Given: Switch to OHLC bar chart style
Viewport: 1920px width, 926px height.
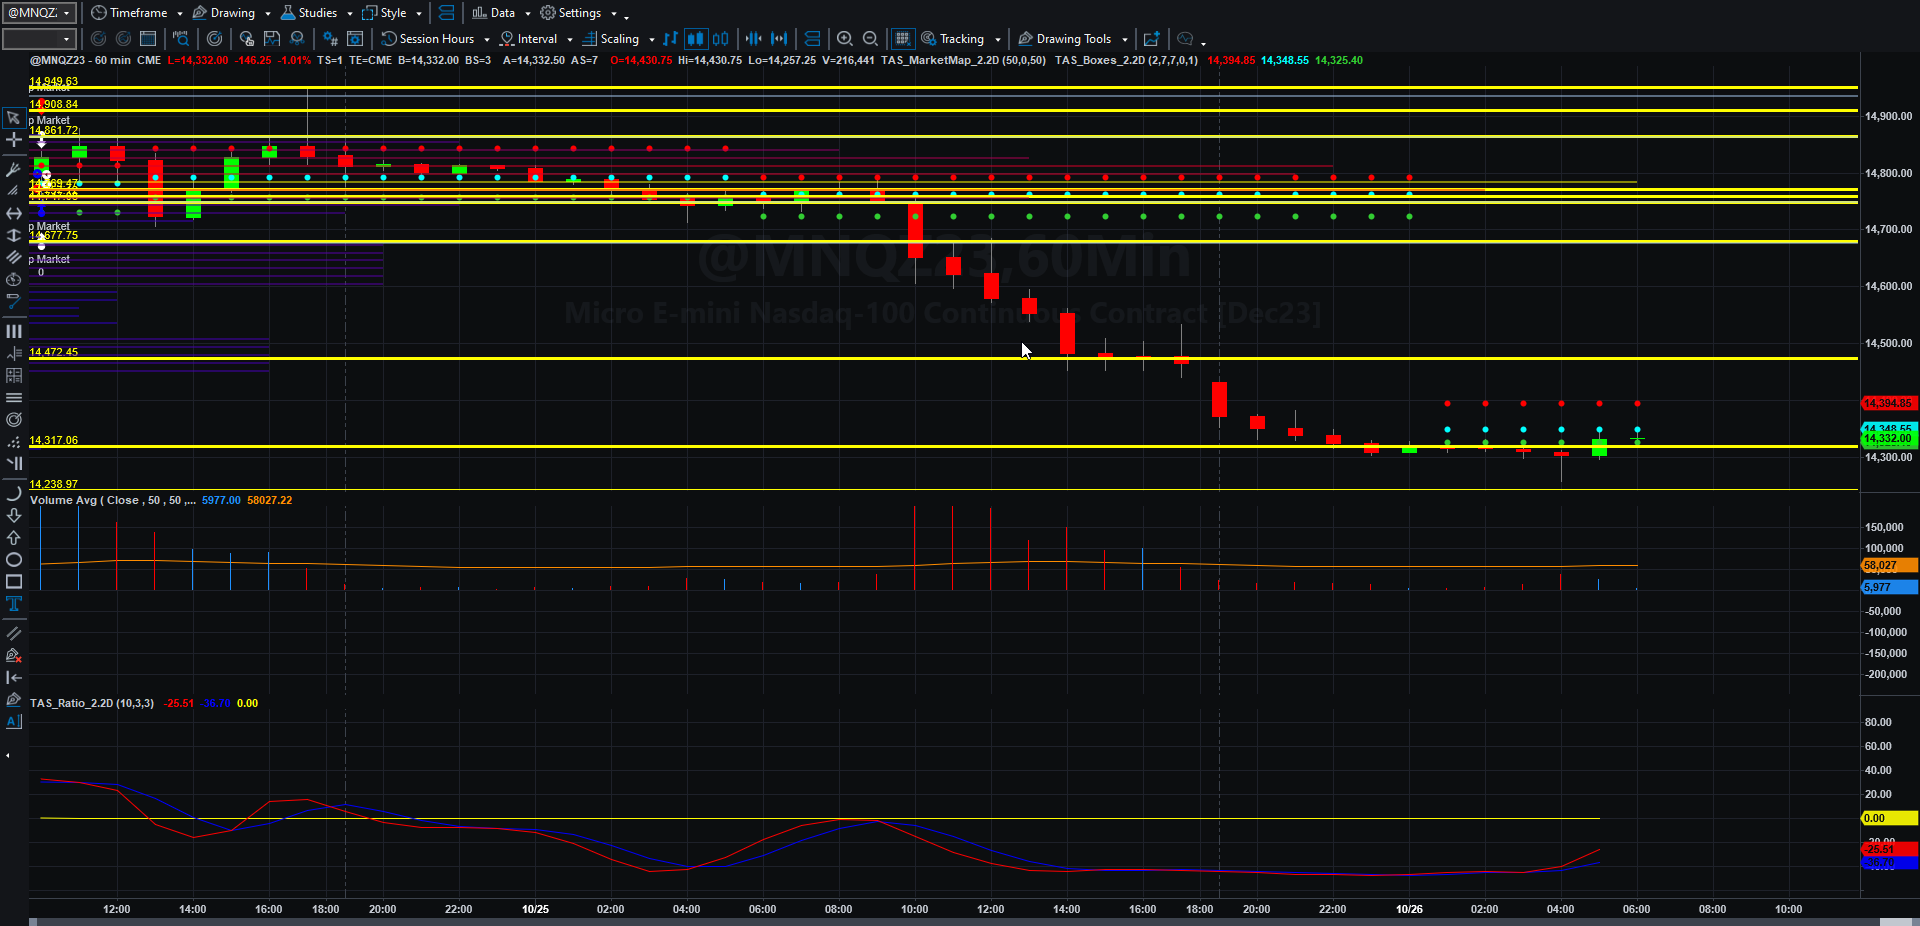Looking at the screenshot, I should 670,39.
